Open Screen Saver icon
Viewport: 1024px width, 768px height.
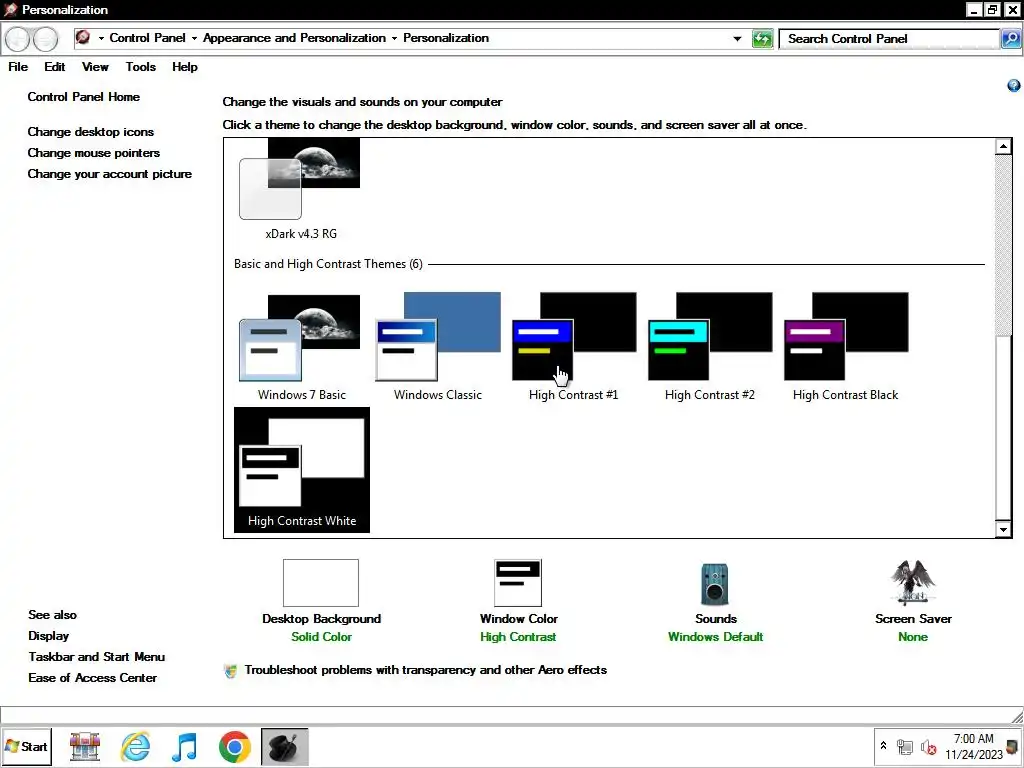912,583
